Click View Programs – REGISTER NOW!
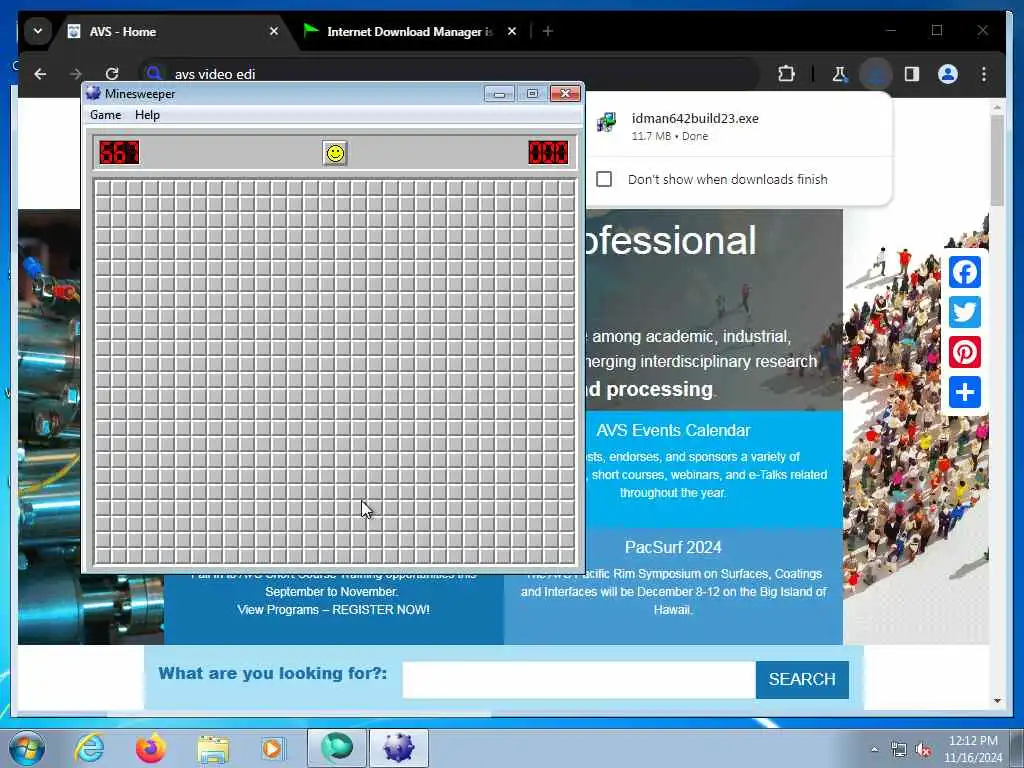This screenshot has height=768, width=1024. tap(333, 609)
